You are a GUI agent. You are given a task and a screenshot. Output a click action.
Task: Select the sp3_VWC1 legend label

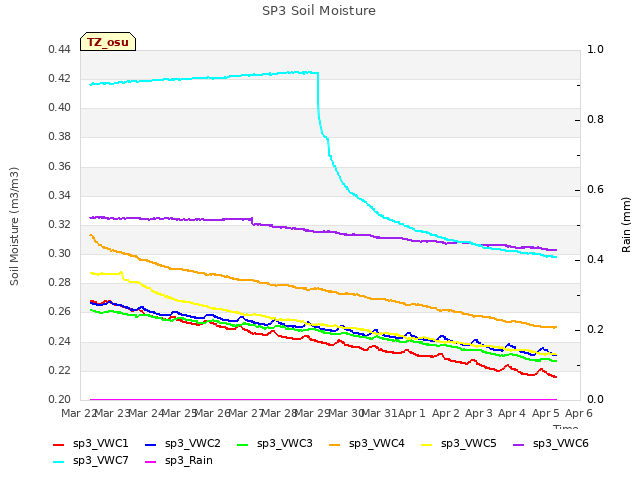click(100, 443)
